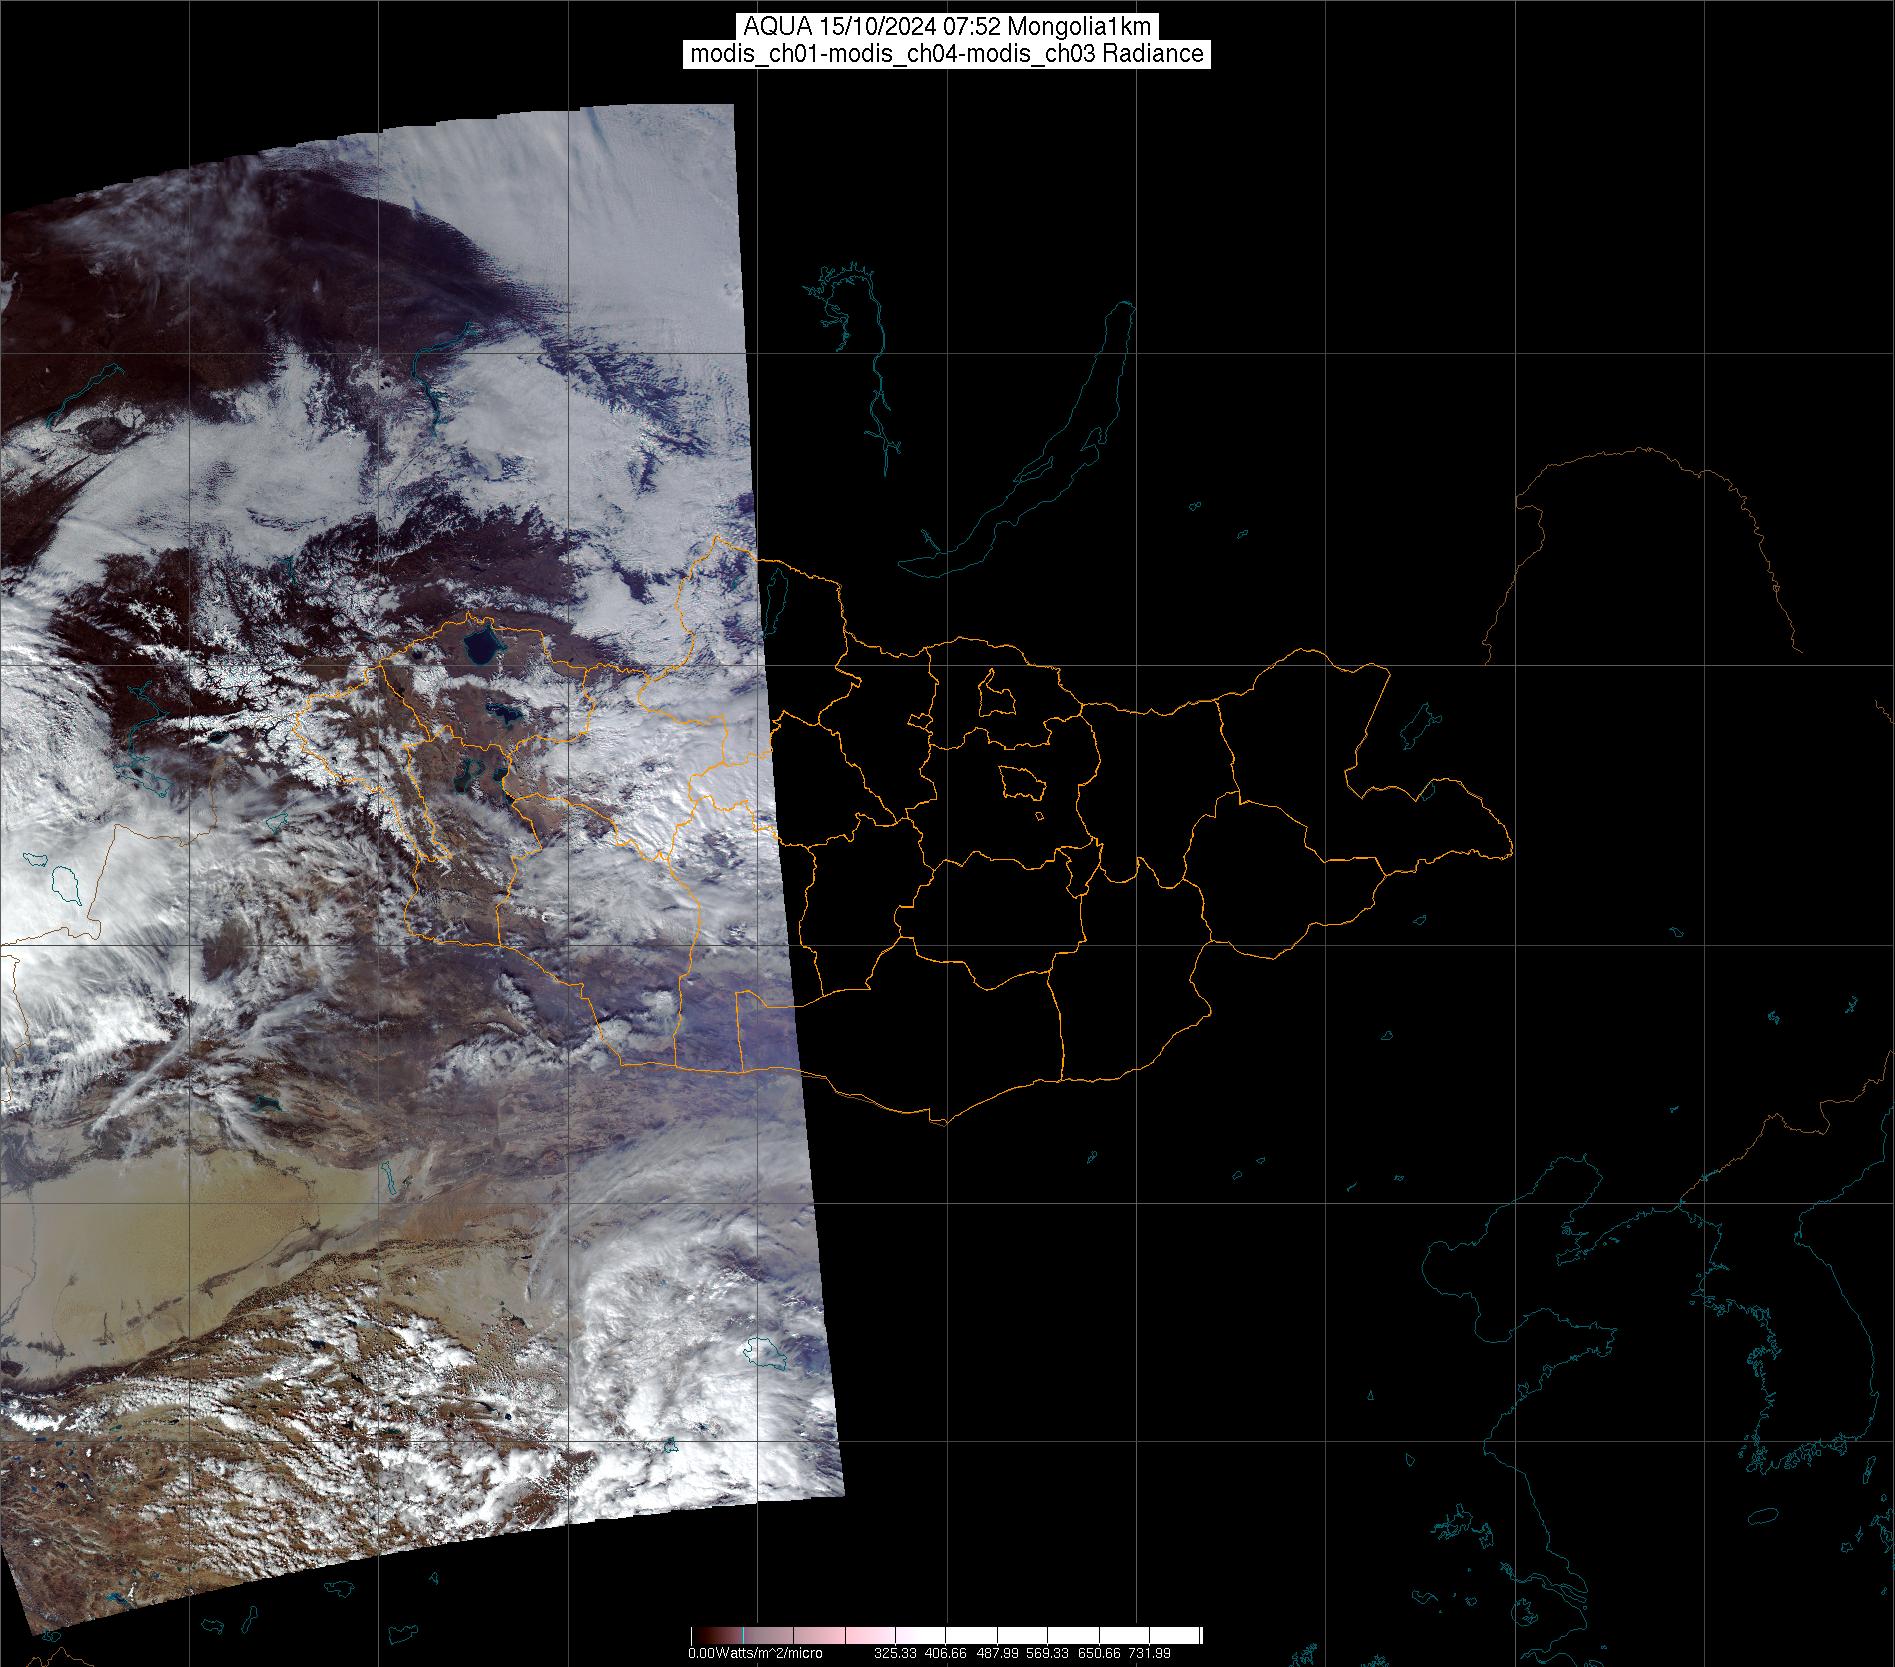This screenshot has width=1895, height=1667.
Task: Click the small enclosed Ulaanbaatar boundary polygon
Action: [x=1021, y=781]
